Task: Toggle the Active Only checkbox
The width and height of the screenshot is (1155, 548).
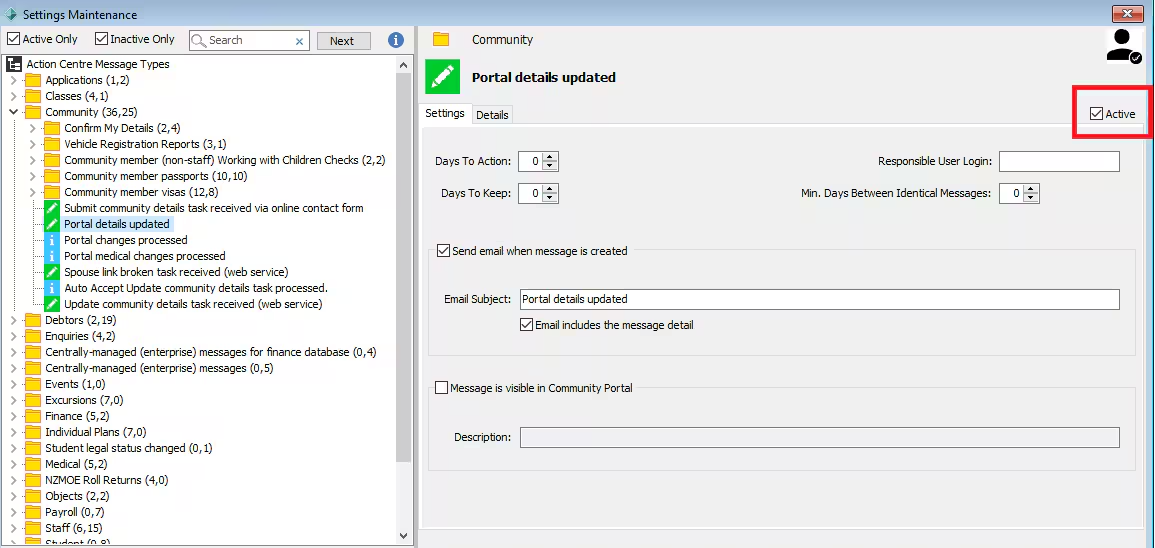Action: (13, 39)
